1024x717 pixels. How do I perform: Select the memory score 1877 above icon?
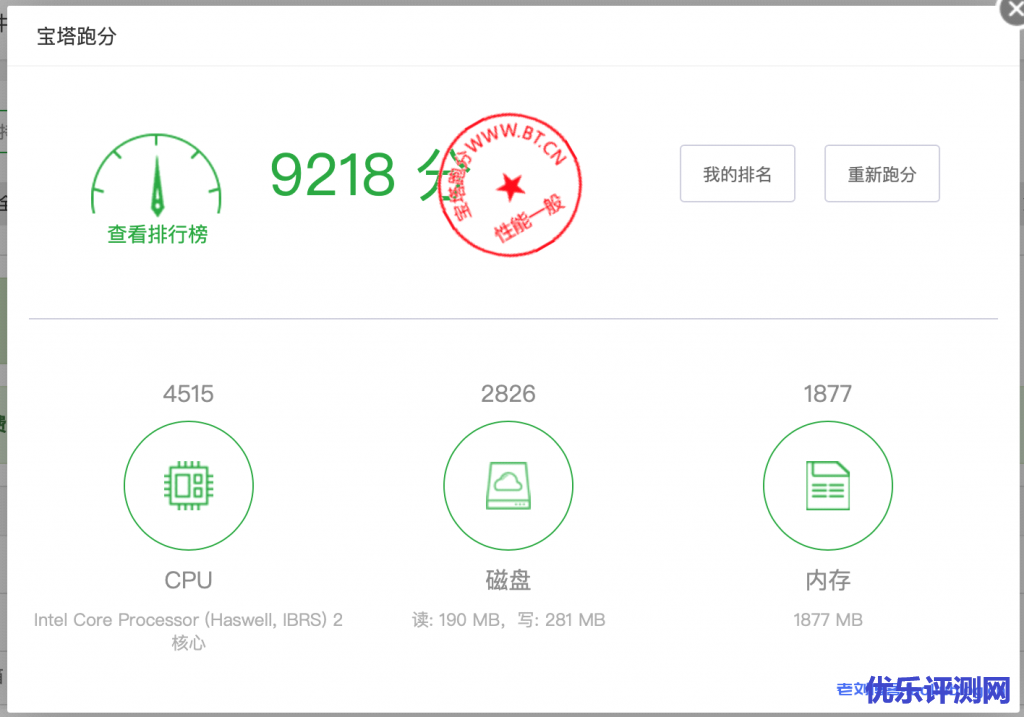pyautogui.click(x=827, y=394)
